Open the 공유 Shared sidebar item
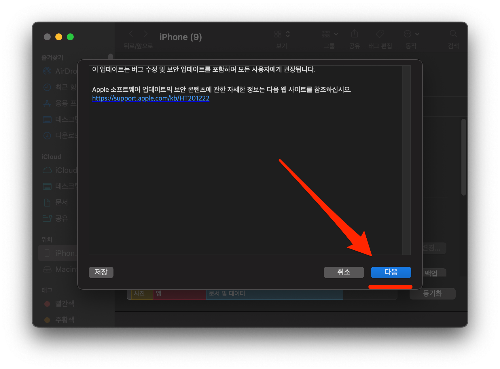500x369 pixels. (56, 218)
